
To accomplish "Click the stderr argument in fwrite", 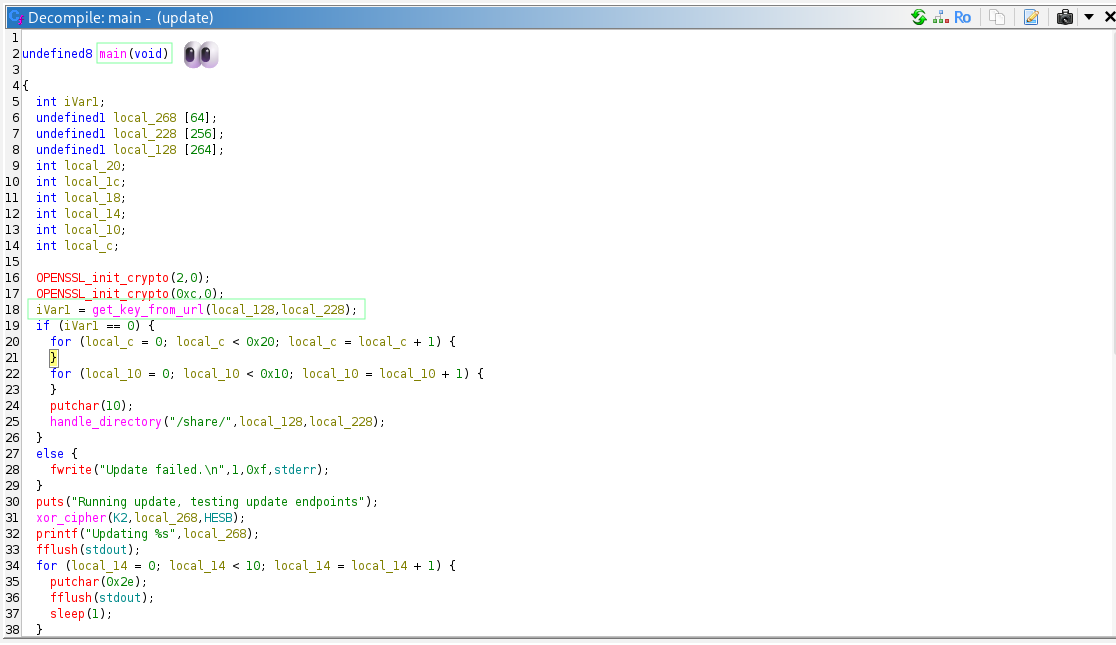I will click(x=295, y=470).
